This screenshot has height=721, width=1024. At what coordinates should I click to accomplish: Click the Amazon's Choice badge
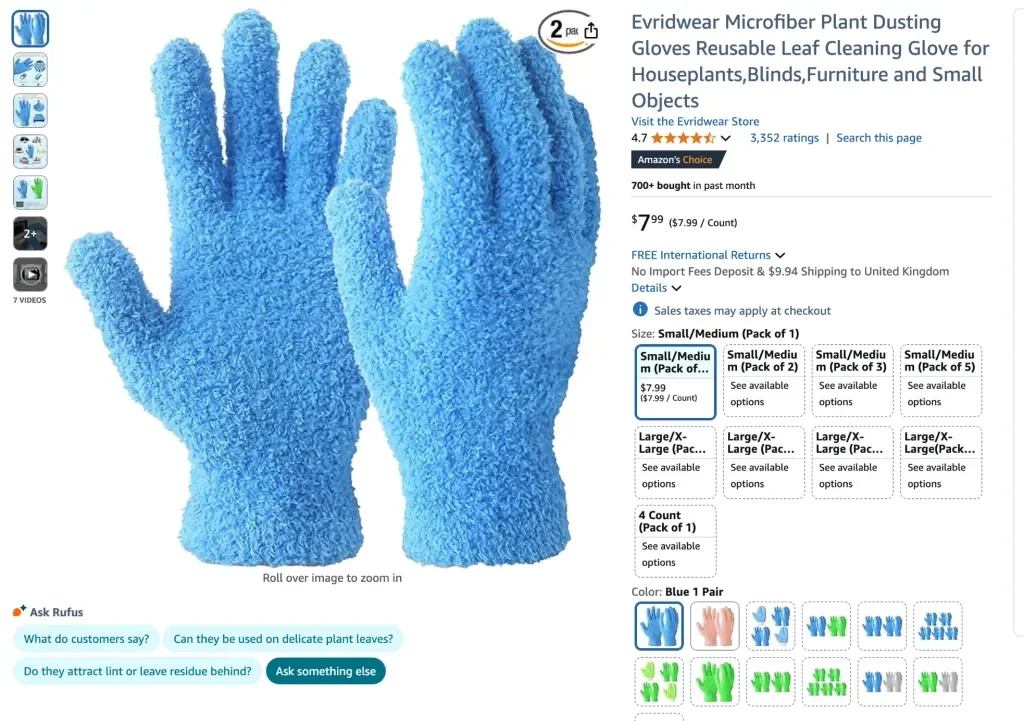(677, 159)
